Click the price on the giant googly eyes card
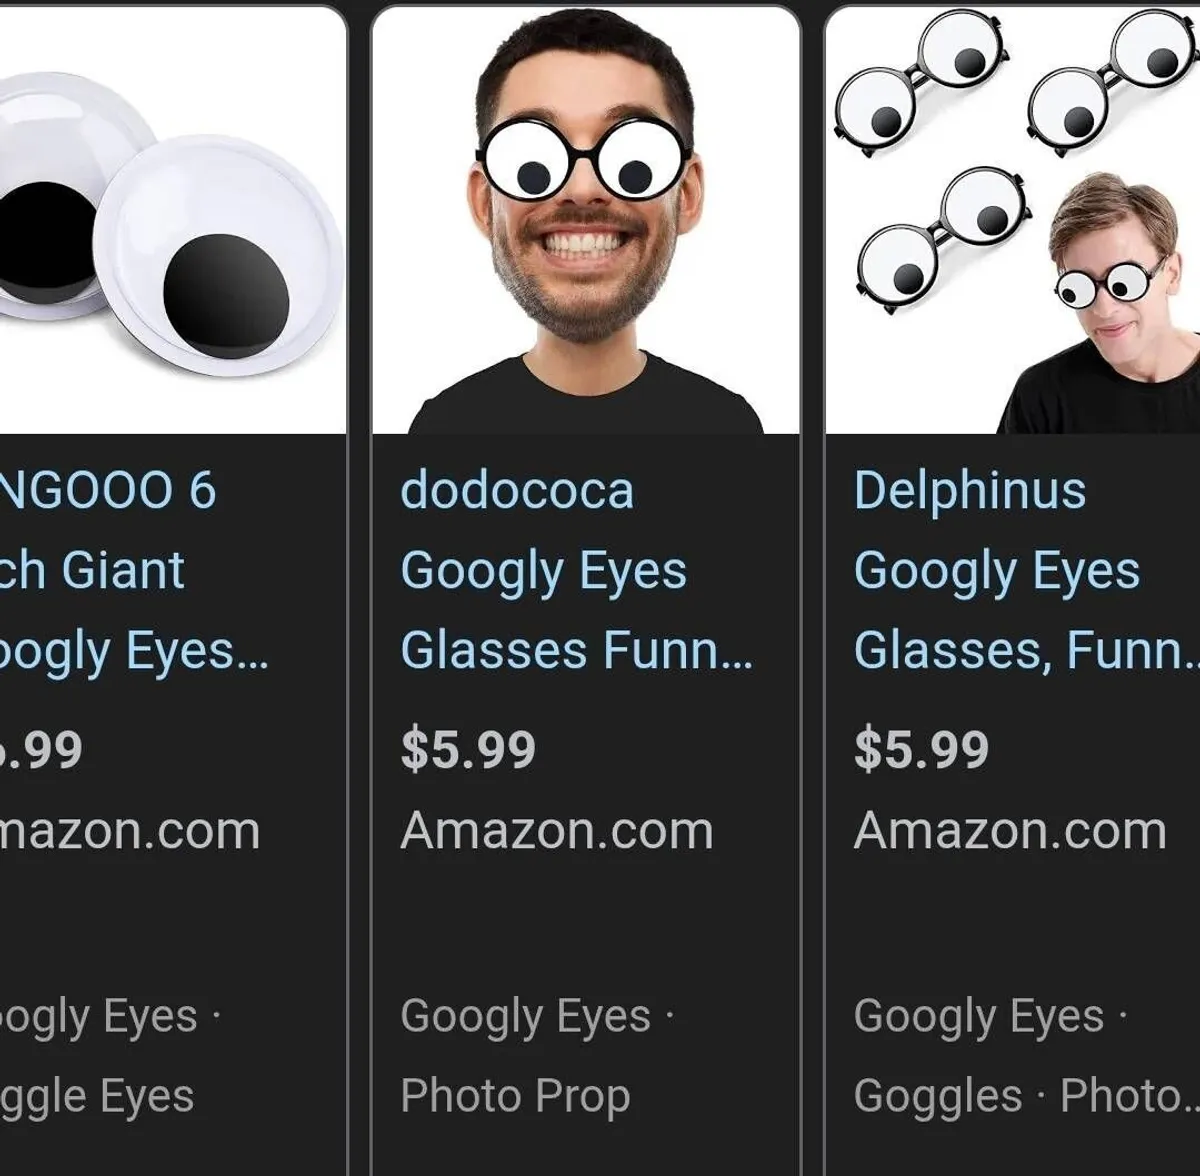 click(45, 750)
